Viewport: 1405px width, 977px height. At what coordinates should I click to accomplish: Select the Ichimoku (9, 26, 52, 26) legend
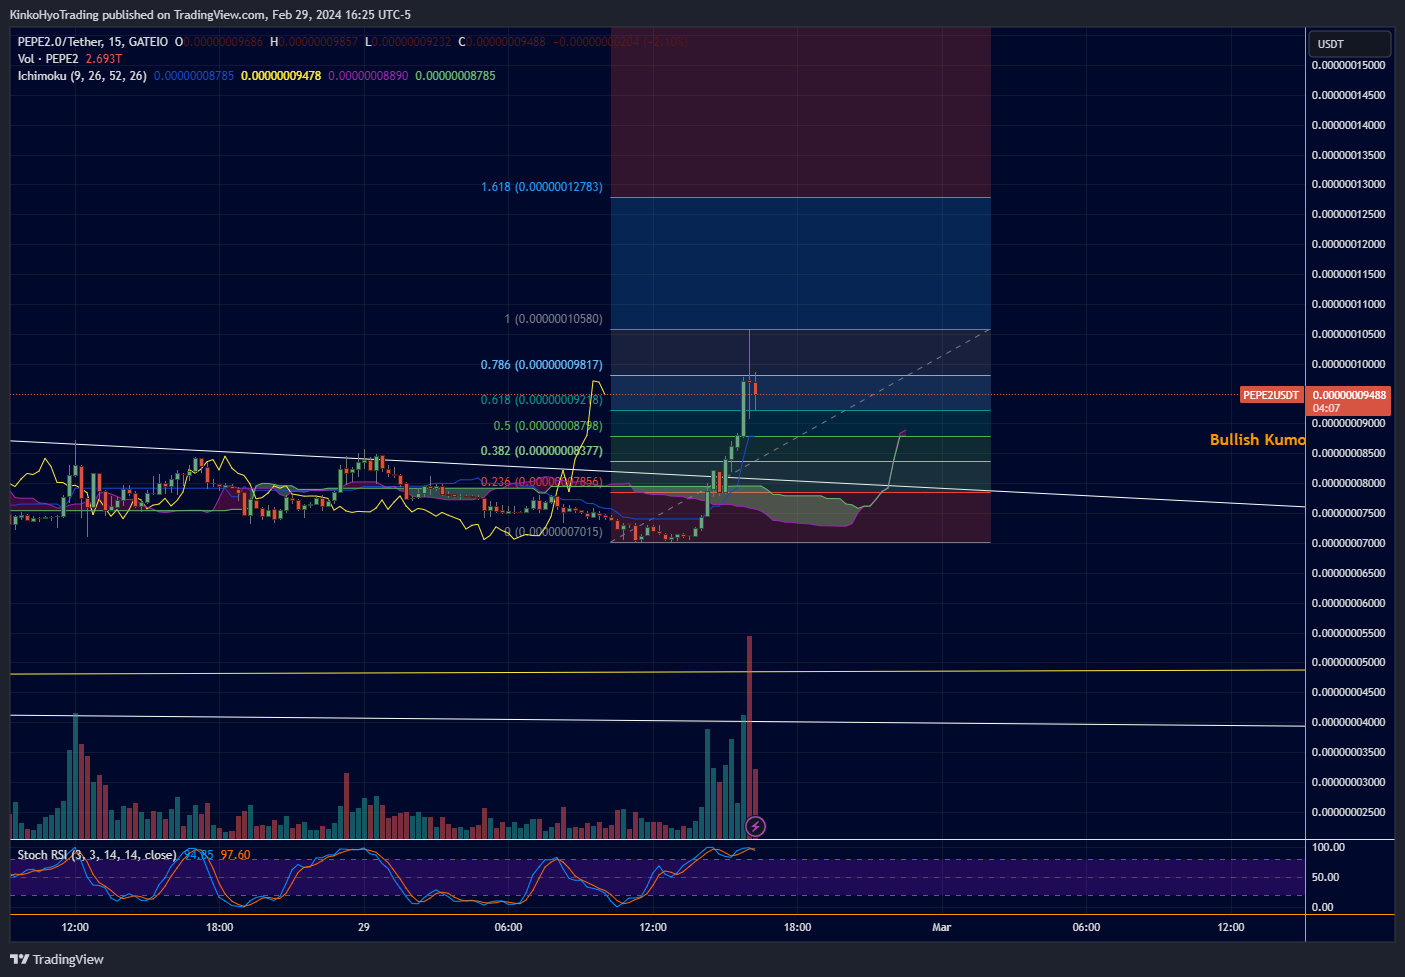tap(82, 76)
